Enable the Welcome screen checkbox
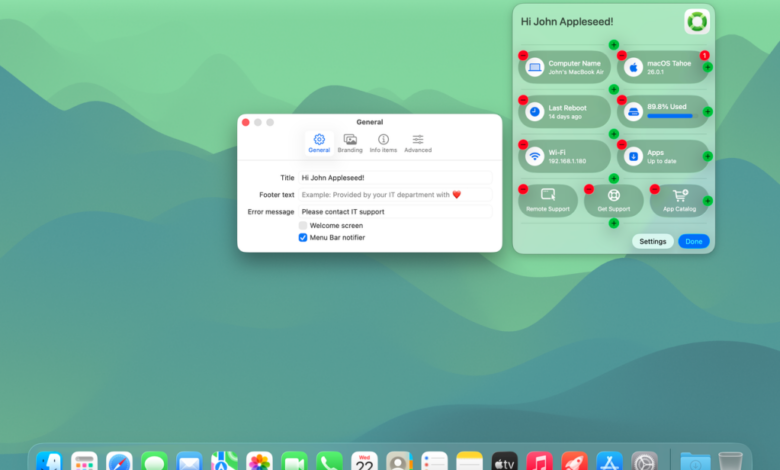 (x=303, y=226)
